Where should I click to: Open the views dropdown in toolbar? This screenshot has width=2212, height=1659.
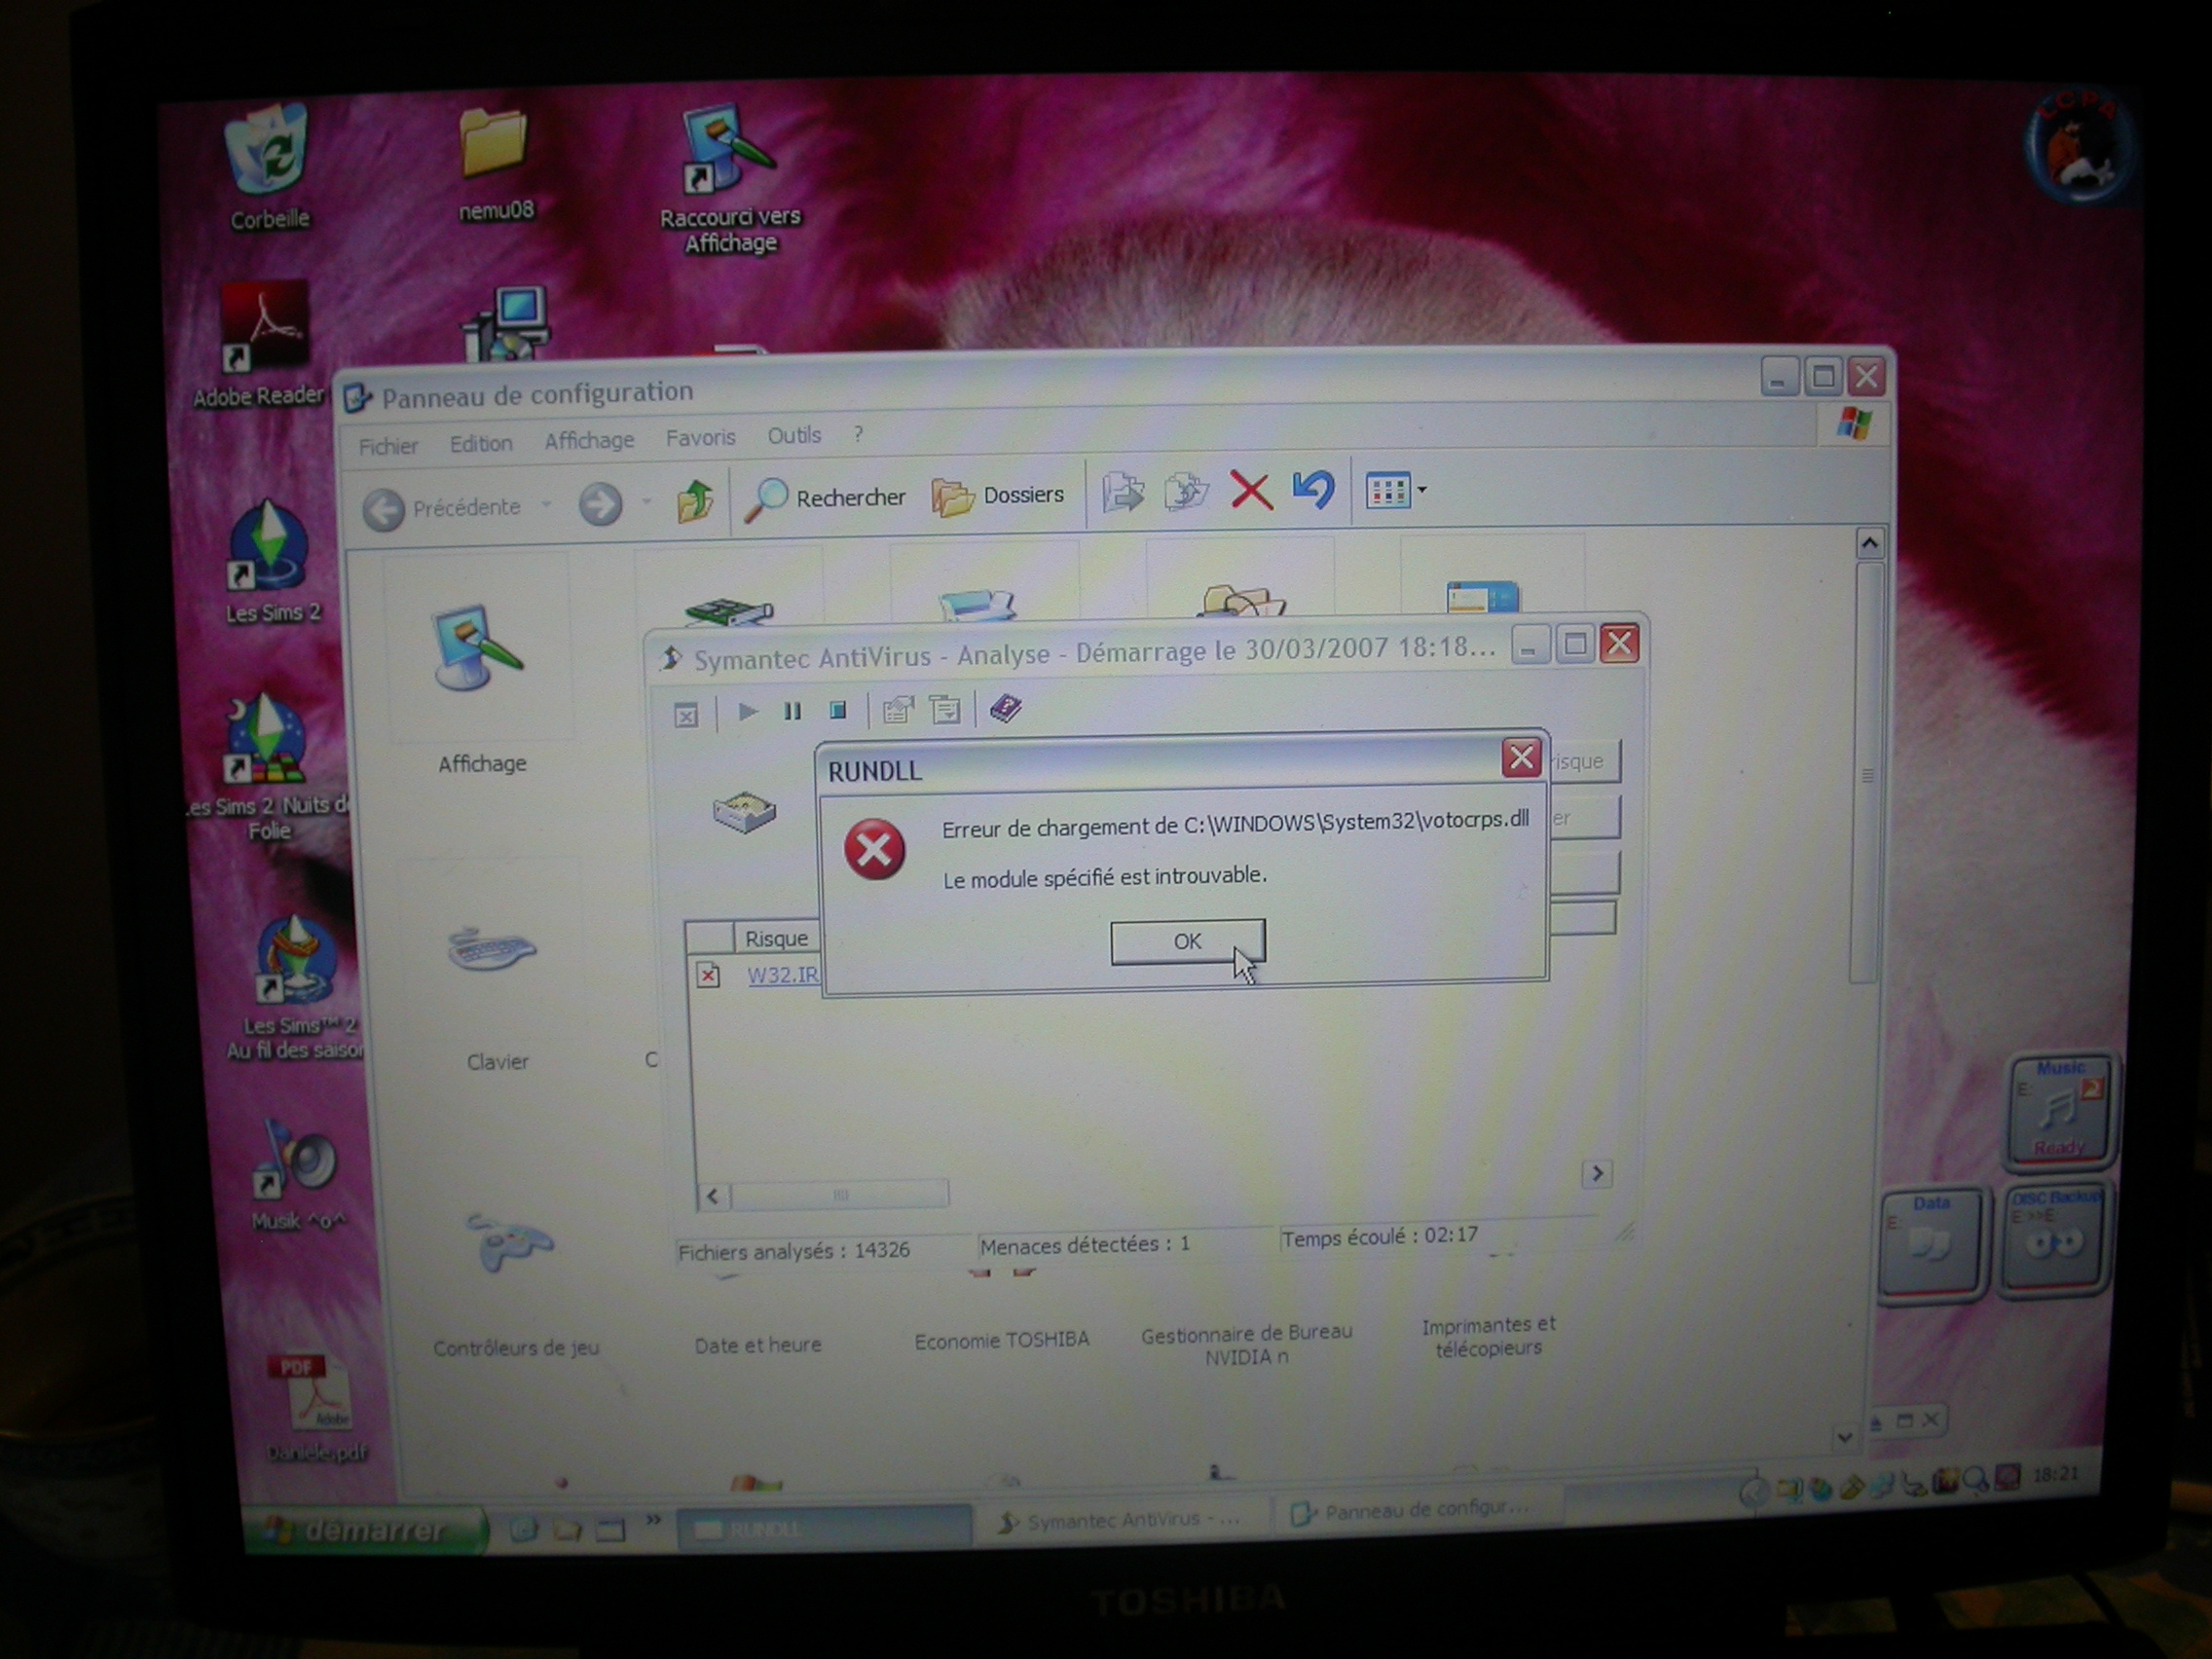pos(1396,491)
